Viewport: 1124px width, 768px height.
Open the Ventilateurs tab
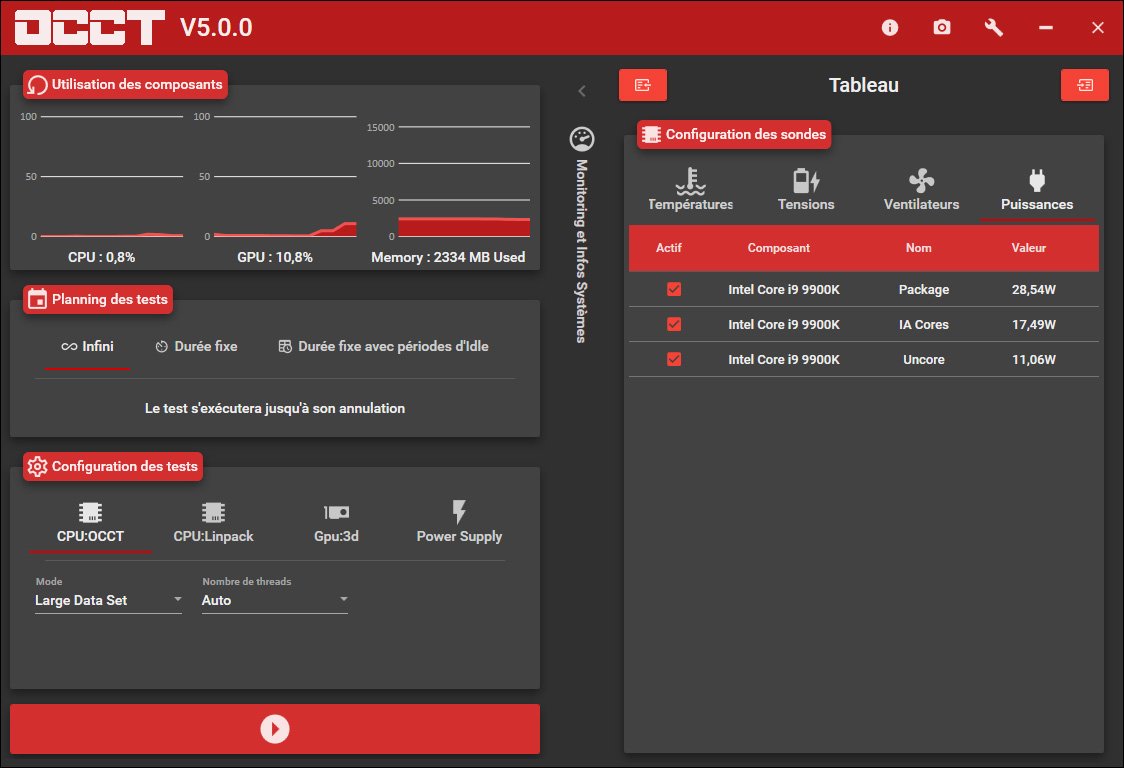[x=921, y=191]
